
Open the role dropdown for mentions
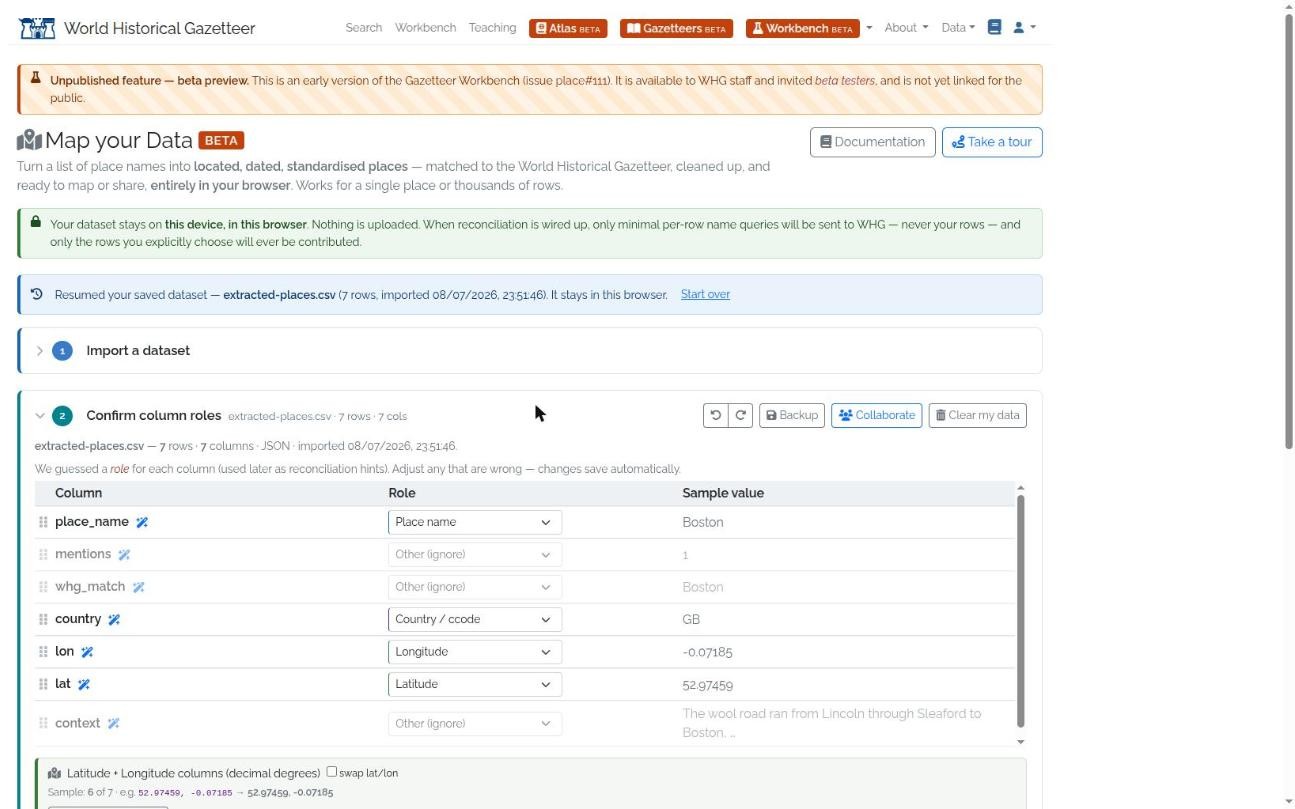point(475,554)
